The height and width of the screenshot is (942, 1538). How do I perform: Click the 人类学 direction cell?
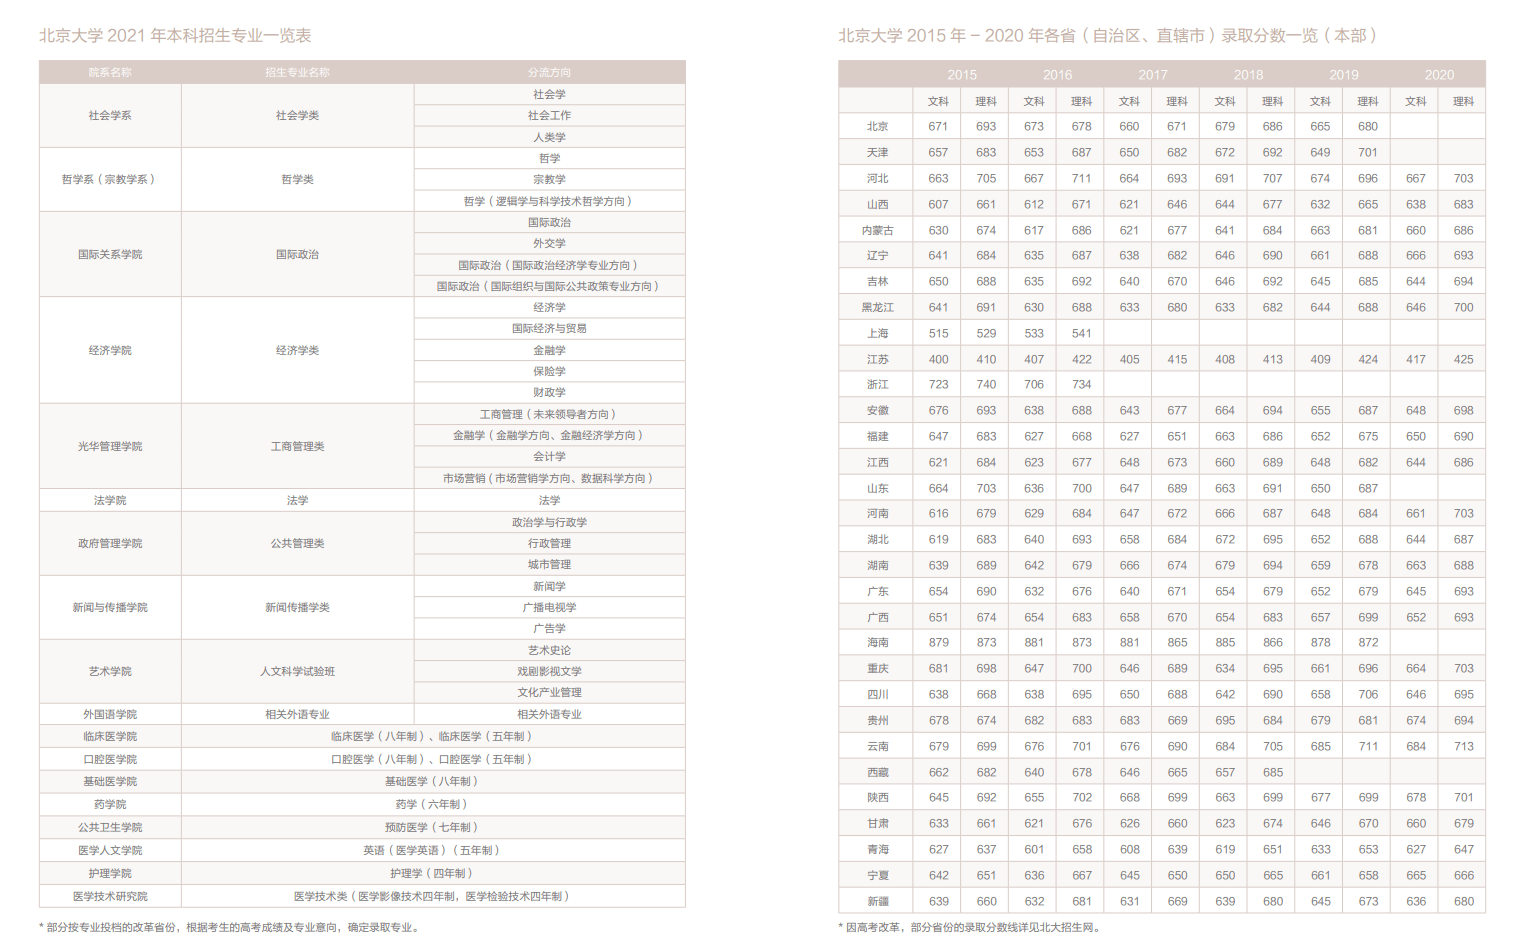point(549,137)
